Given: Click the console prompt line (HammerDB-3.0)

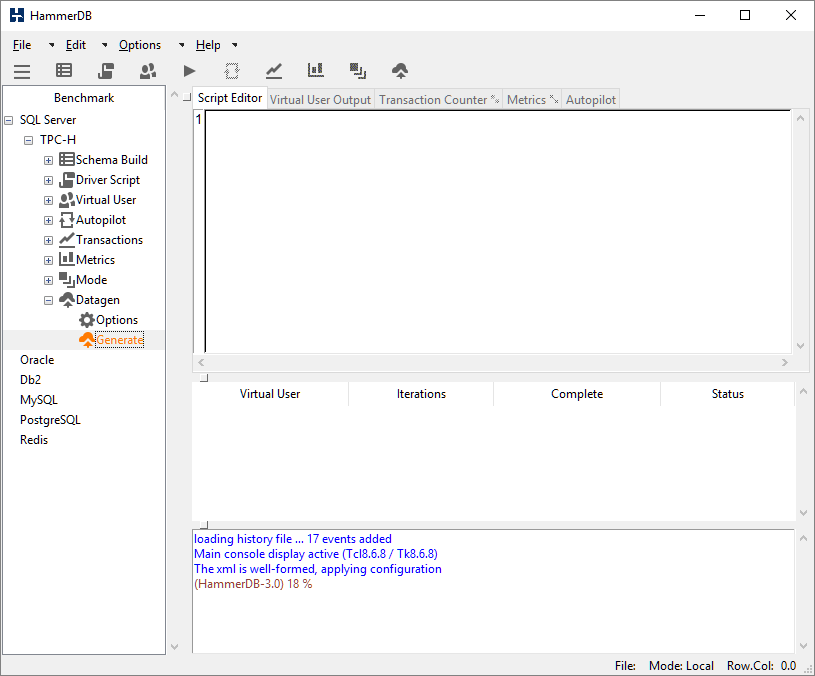Looking at the screenshot, I should tap(253, 584).
